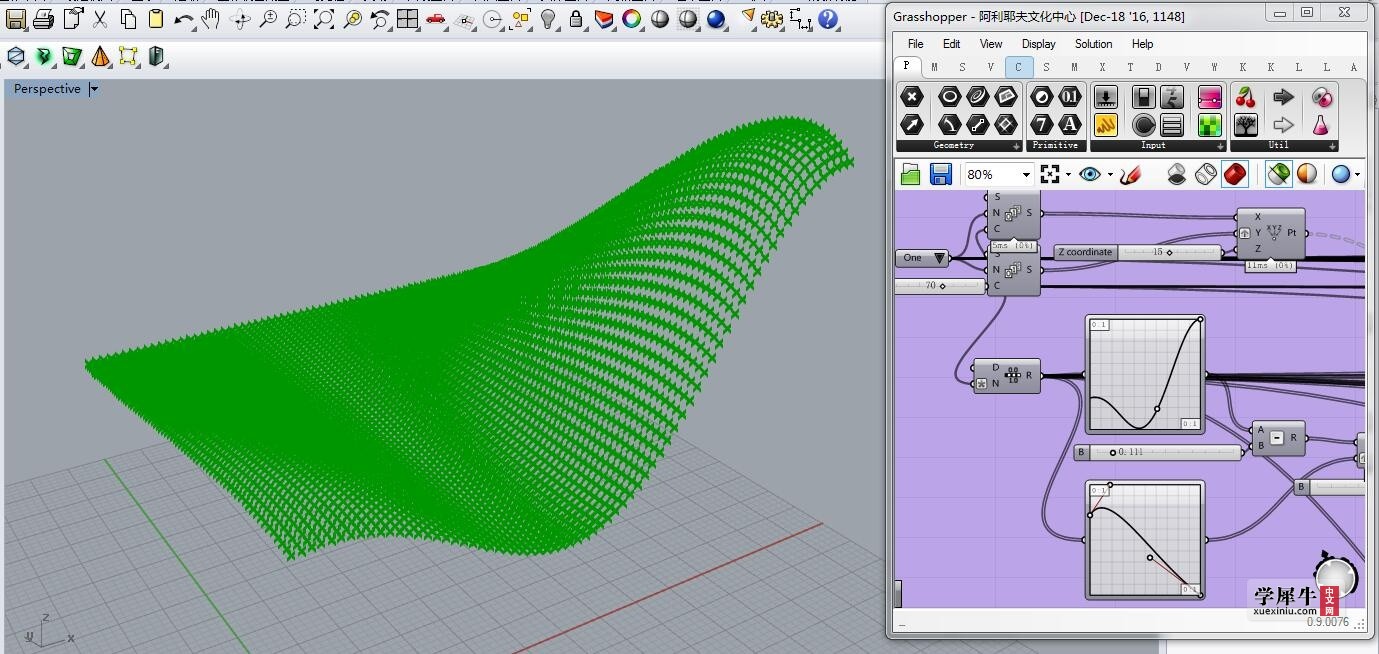Click Cut scissors icon in Rhino toolbar

tap(100, 18)
